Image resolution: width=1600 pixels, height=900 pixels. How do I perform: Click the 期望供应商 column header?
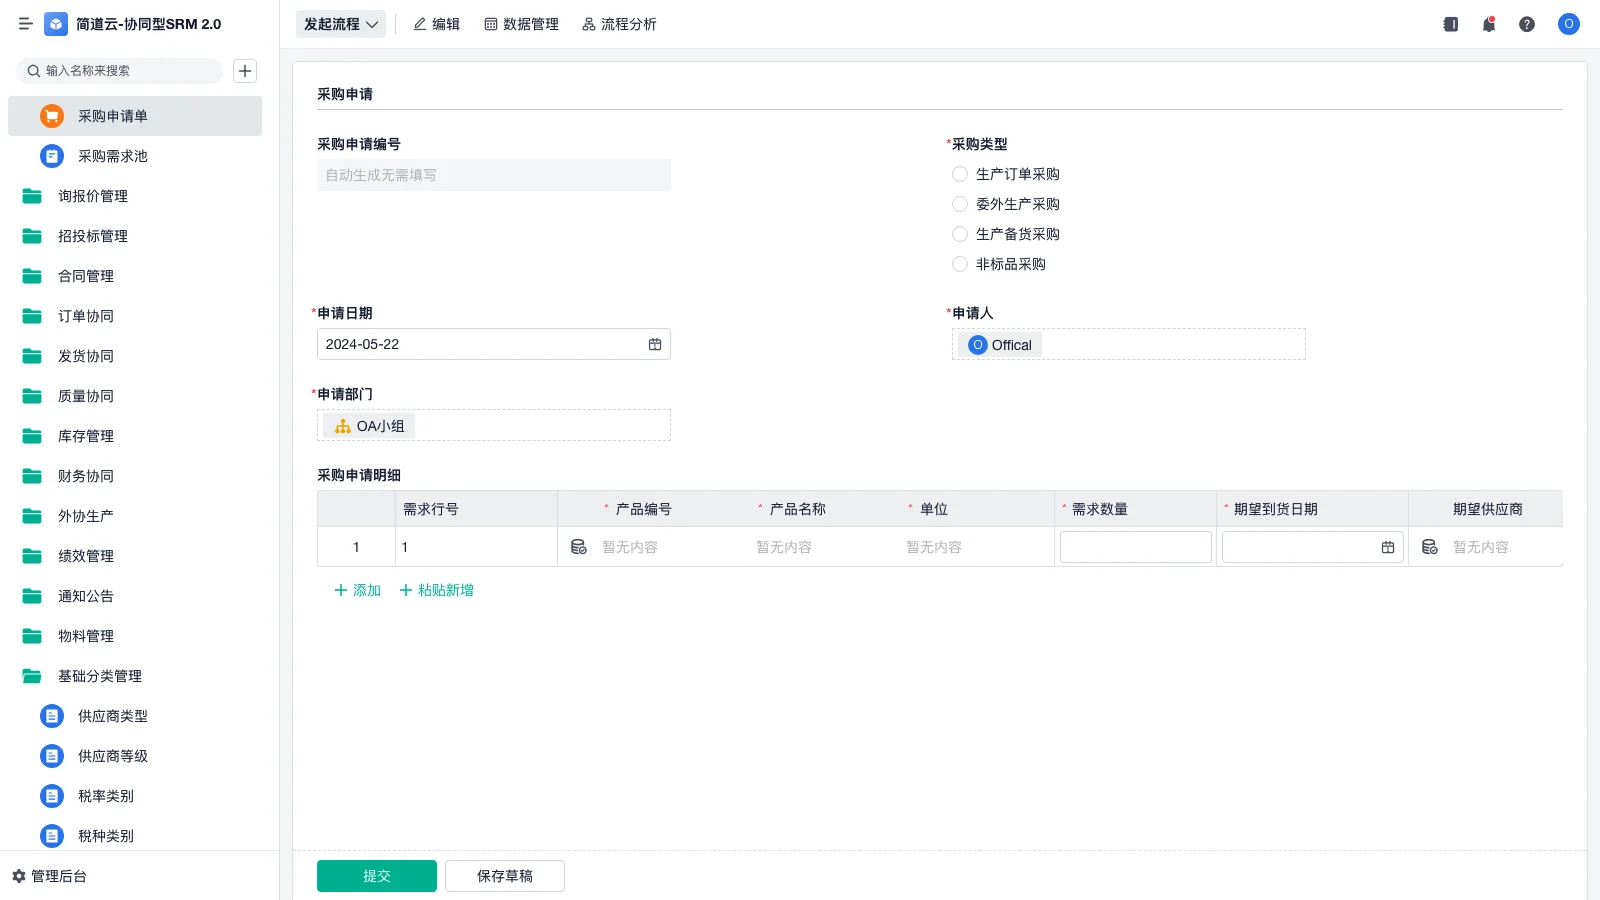point(1487,509)
